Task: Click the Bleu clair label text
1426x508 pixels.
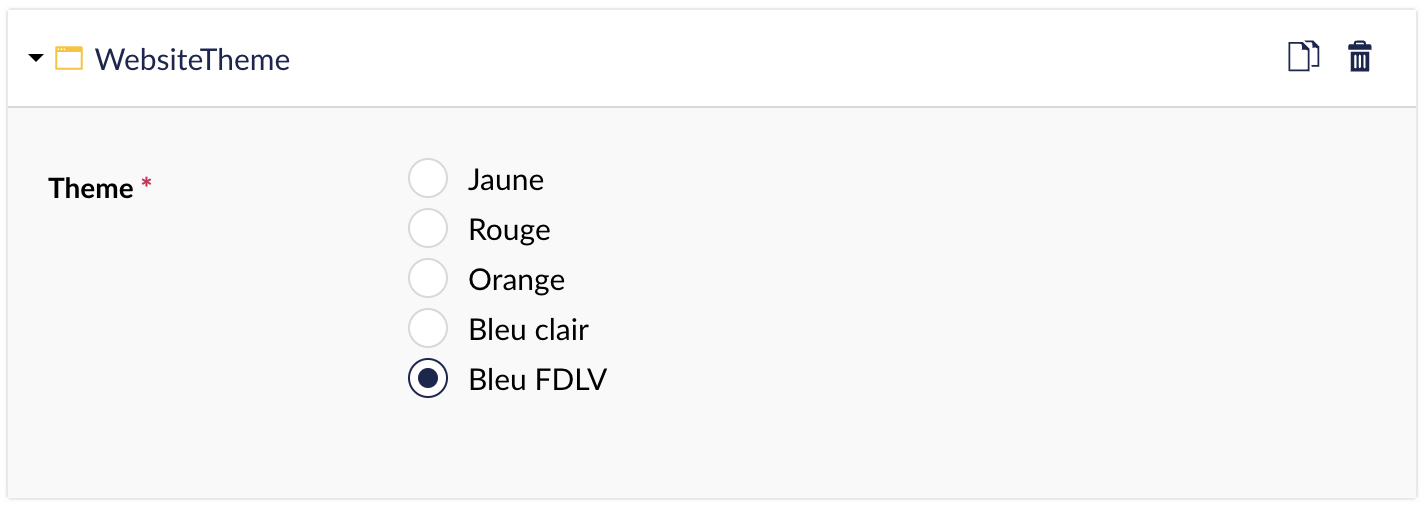Action: [528, 329]
